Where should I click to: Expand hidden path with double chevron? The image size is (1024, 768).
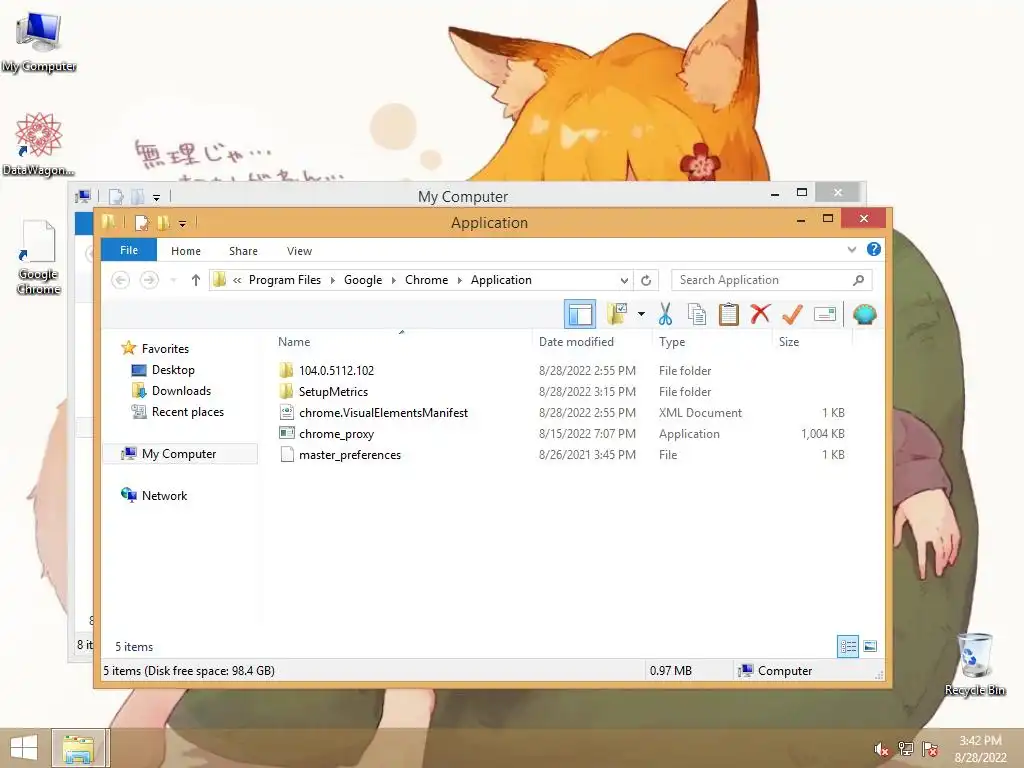237,280
